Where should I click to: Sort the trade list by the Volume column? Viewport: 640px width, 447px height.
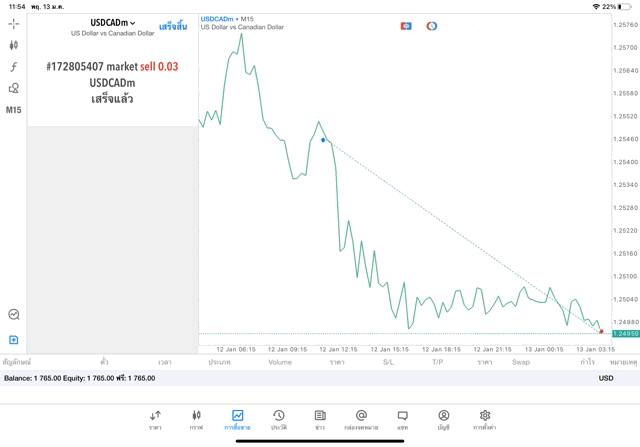280,362
